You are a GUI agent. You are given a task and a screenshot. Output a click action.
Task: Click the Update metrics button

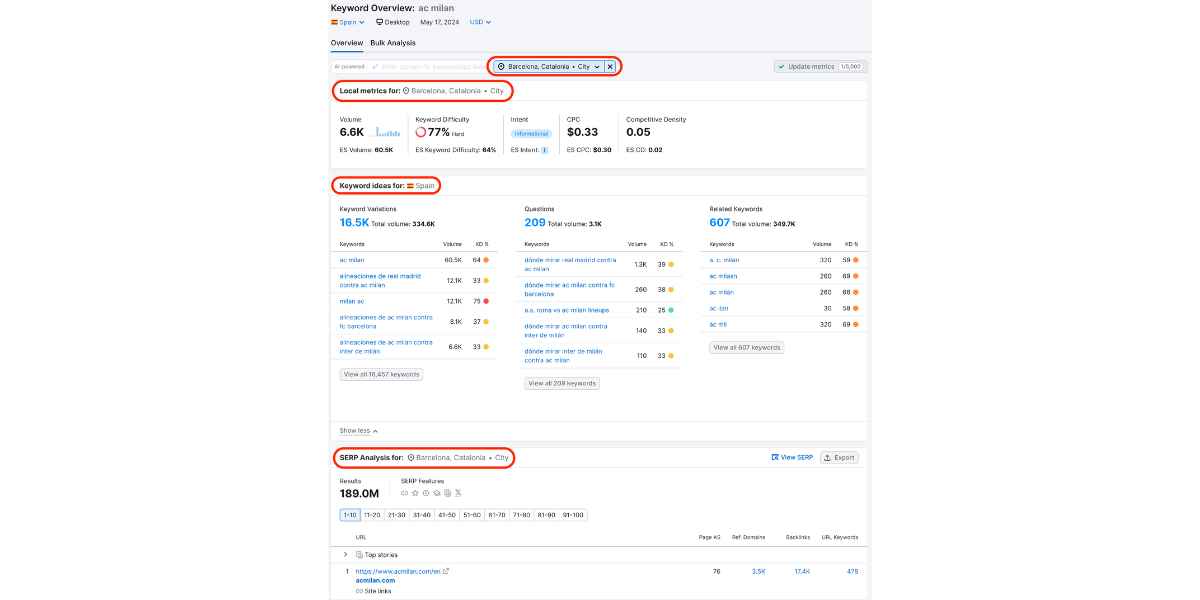point(820,67)
